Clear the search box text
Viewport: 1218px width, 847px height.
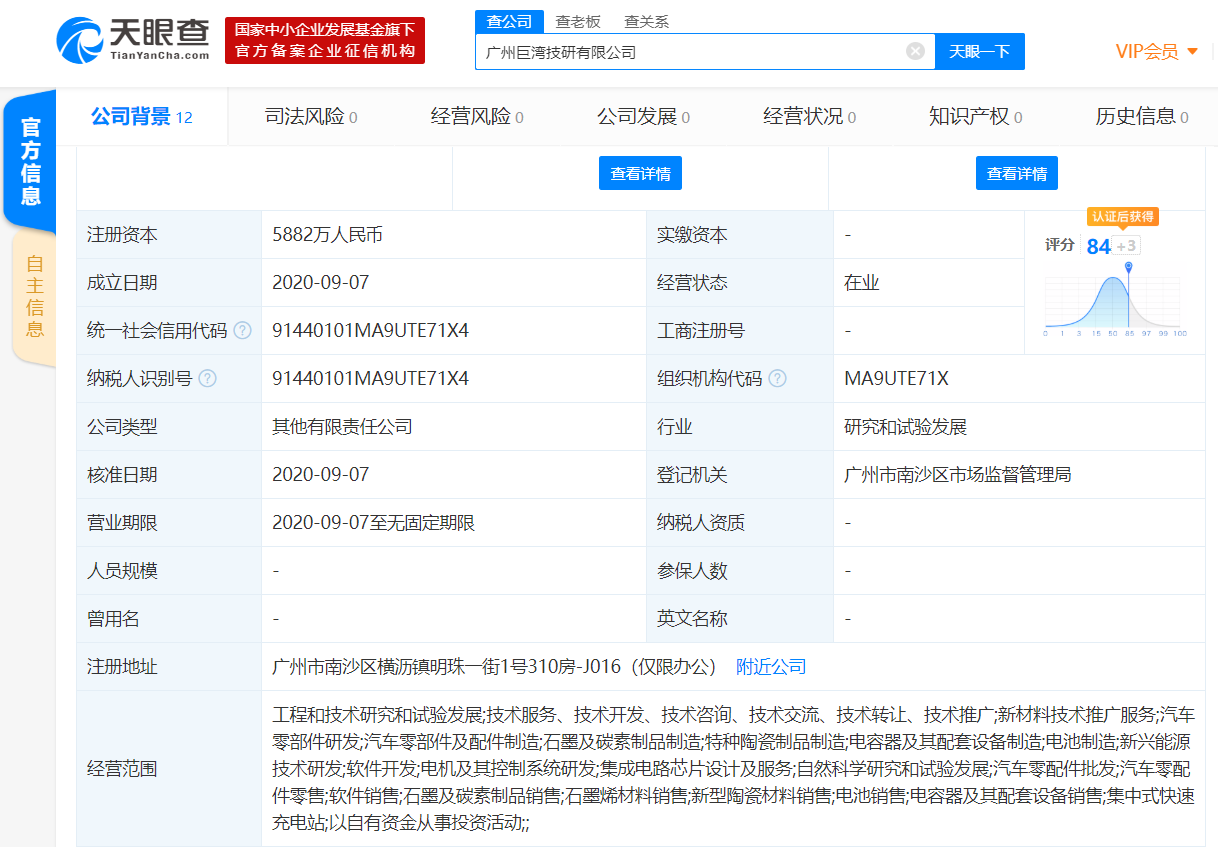[x=915, y=51]
